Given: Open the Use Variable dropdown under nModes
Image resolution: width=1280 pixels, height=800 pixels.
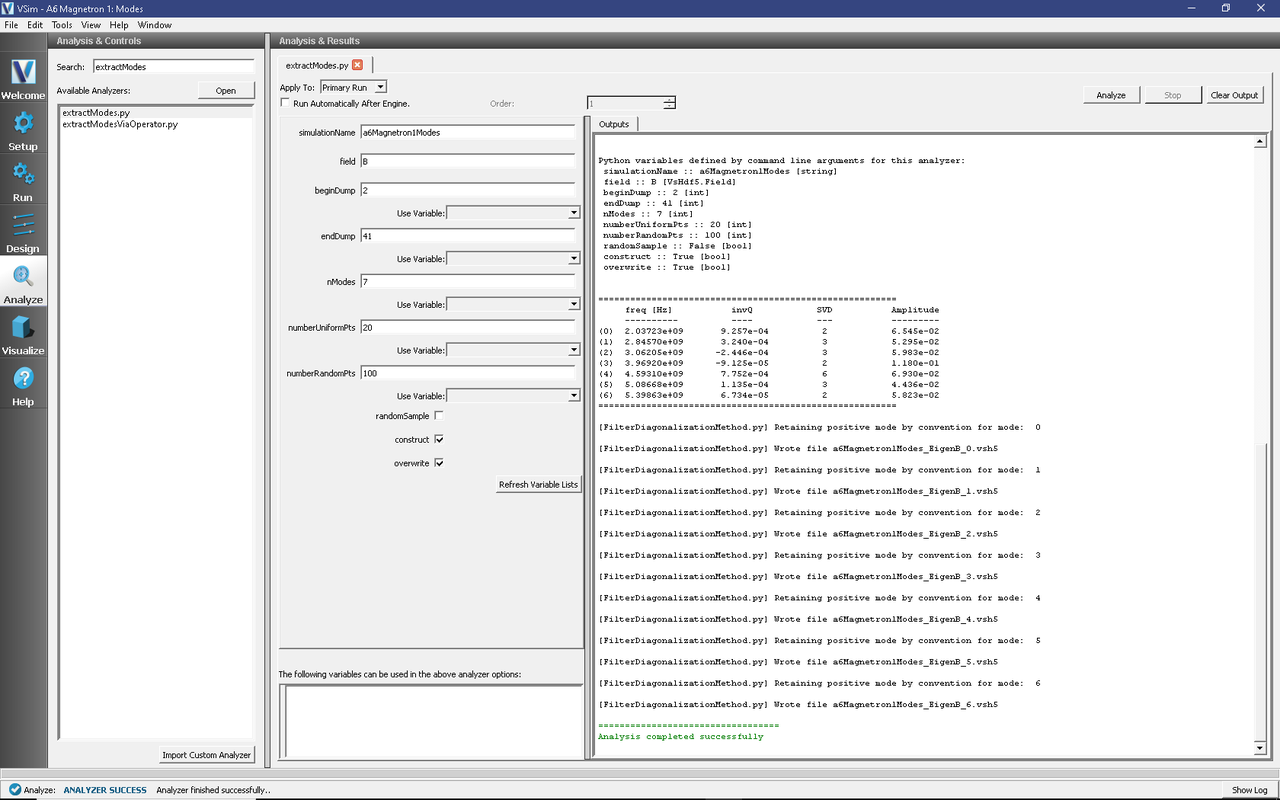Looking at the screenshot, I should [513, 305].
